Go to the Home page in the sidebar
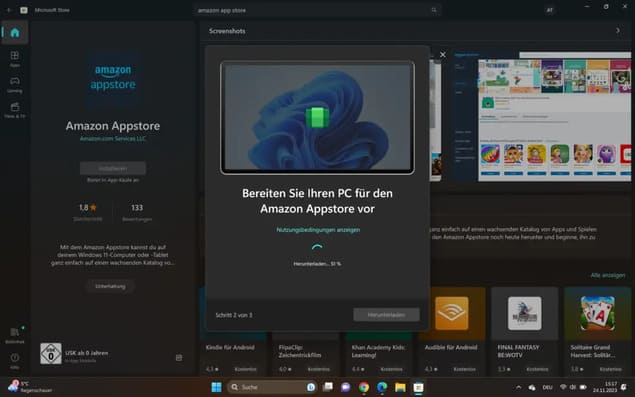This screenshot has height=397, width=635. tap(15, 32)
